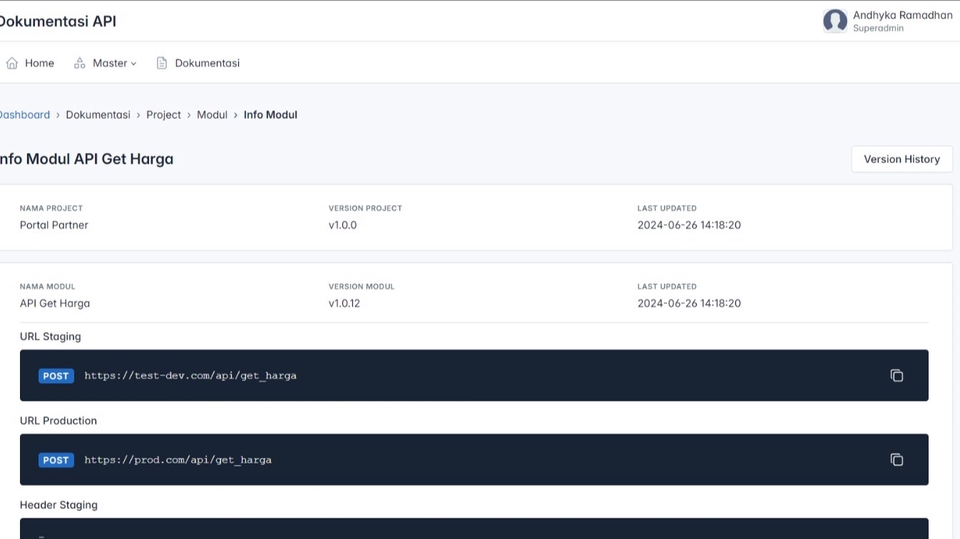Go to Dashboard breadcrumb link
Viewport: 960px width, 539px height.
click(24, 115)
